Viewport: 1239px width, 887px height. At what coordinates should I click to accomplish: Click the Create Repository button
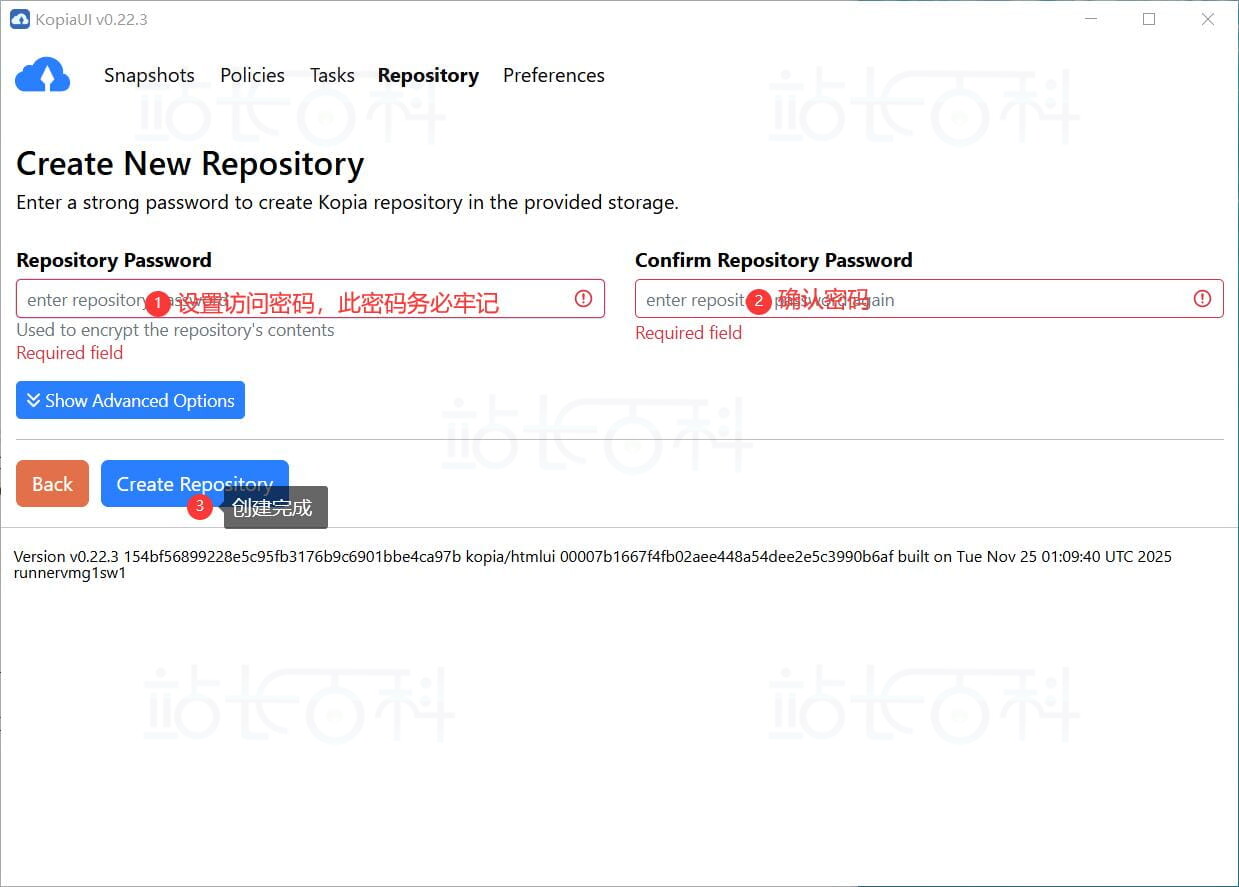[195, 484]
